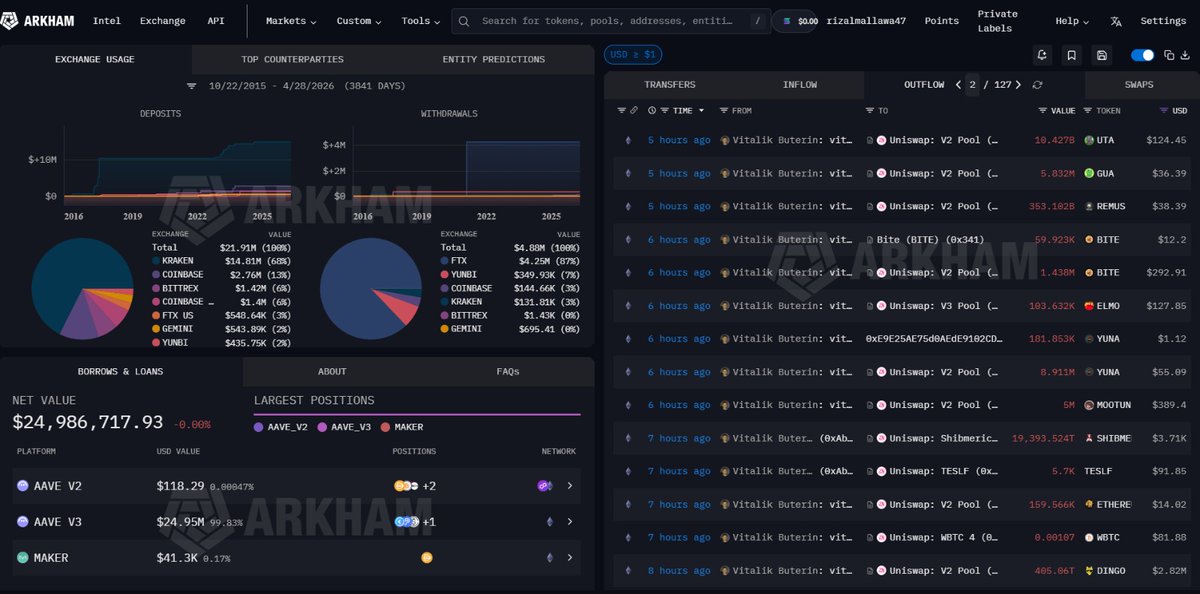Click the AAVE V3 platform icon
The width and height of the screenshot is (1200, 594).
point(22,522)
